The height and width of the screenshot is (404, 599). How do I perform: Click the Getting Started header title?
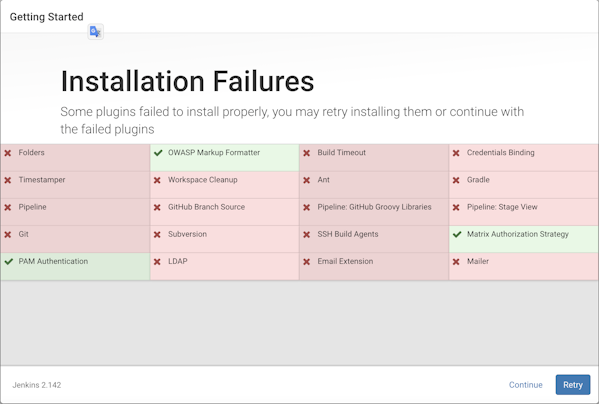(x=47, y=17)
